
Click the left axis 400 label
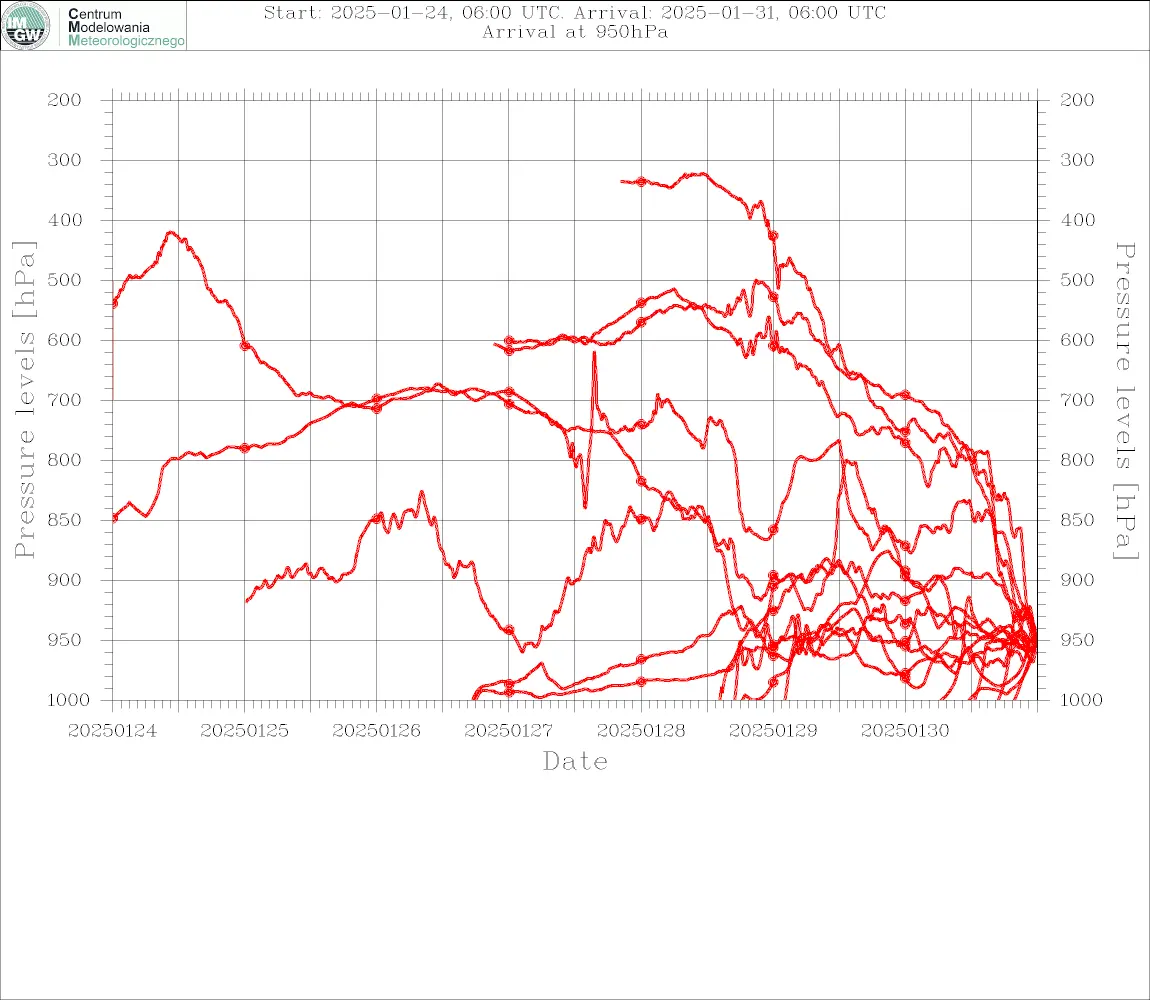pos(65,220)
